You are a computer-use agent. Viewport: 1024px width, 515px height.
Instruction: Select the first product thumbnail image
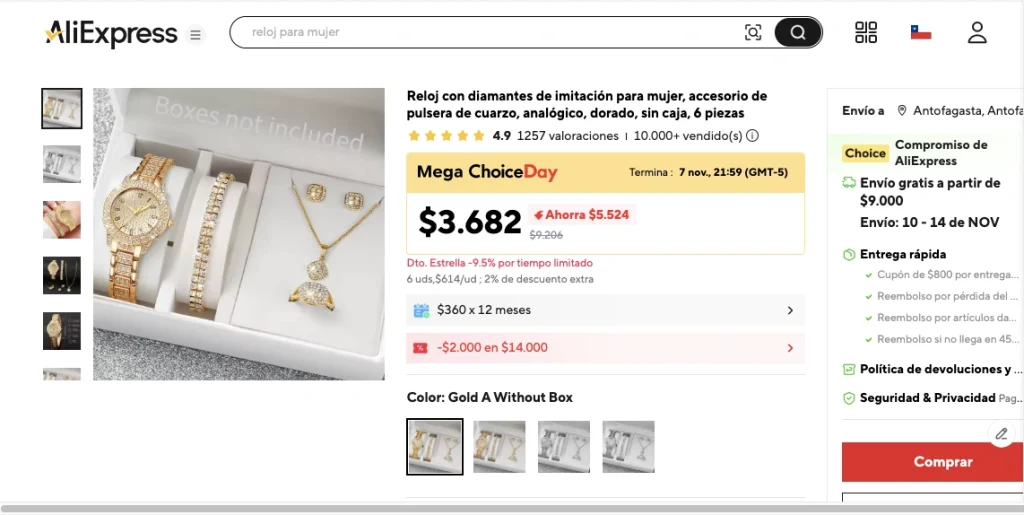click(62, 108)
